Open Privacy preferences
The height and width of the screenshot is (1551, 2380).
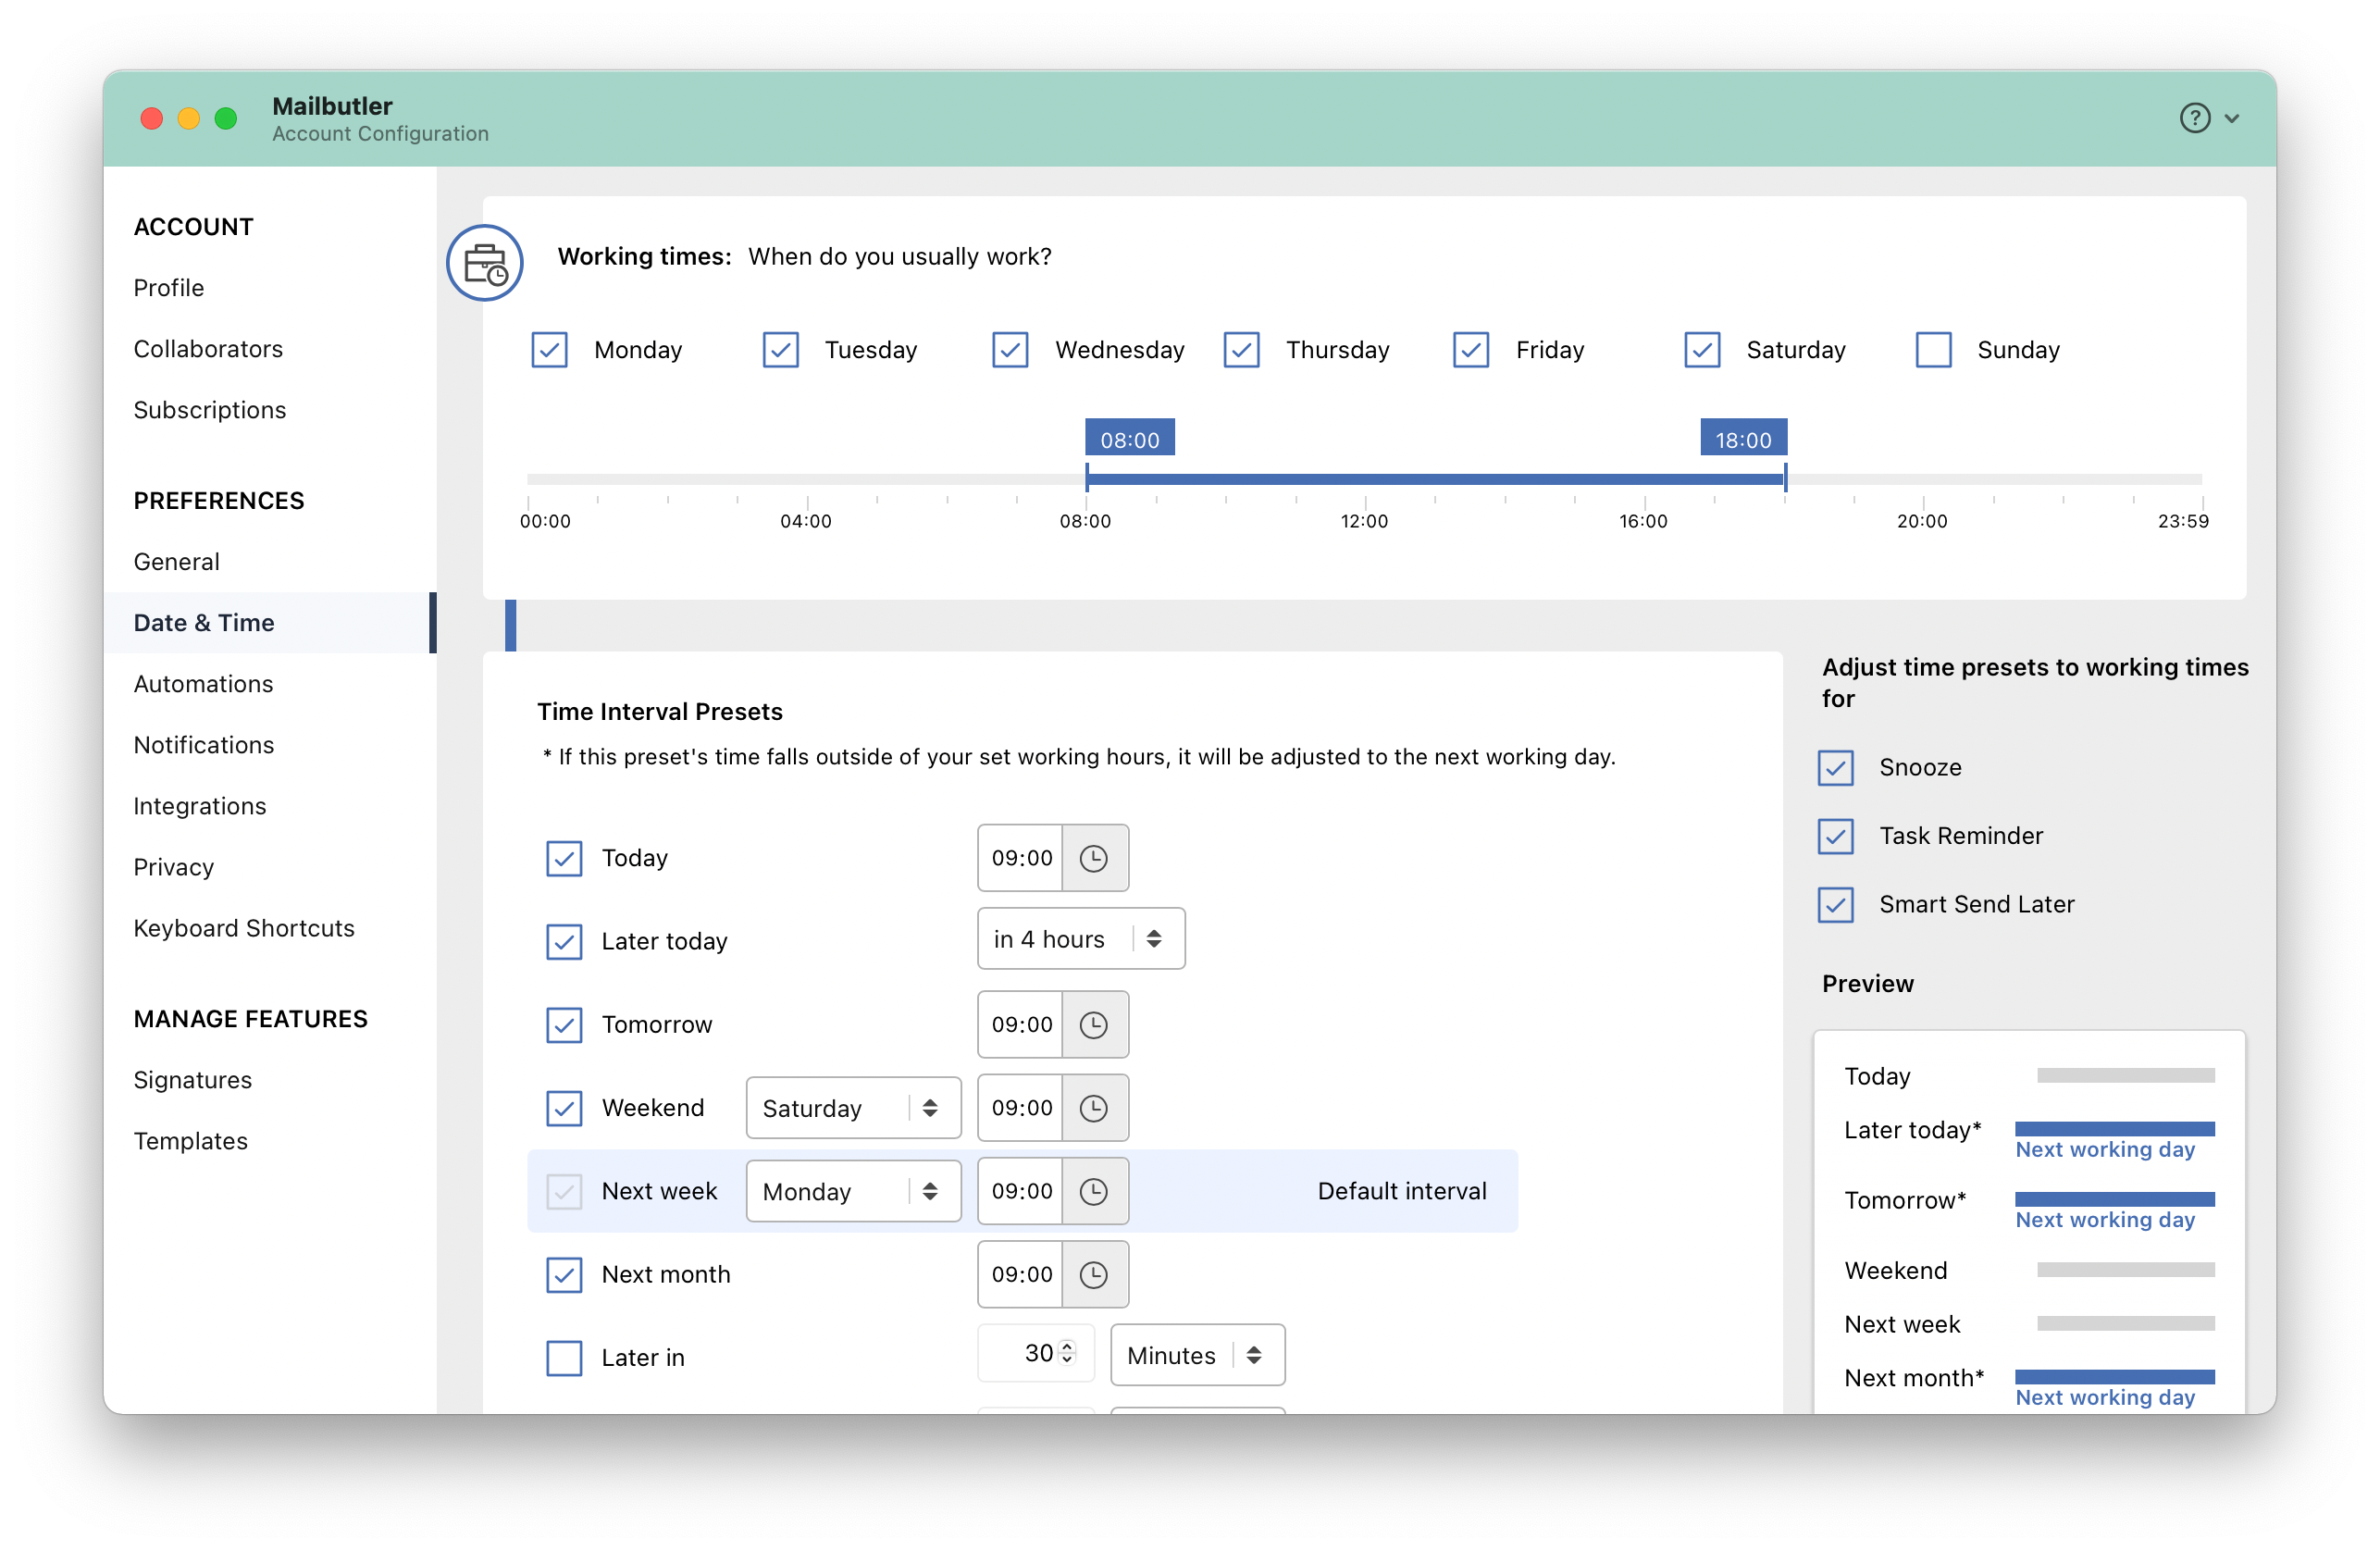coord(174,867)
